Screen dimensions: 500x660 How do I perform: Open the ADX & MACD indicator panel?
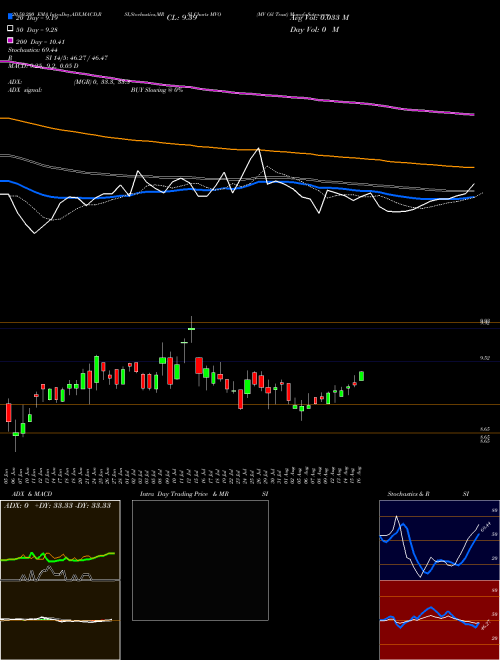click(x=60, y=580)
